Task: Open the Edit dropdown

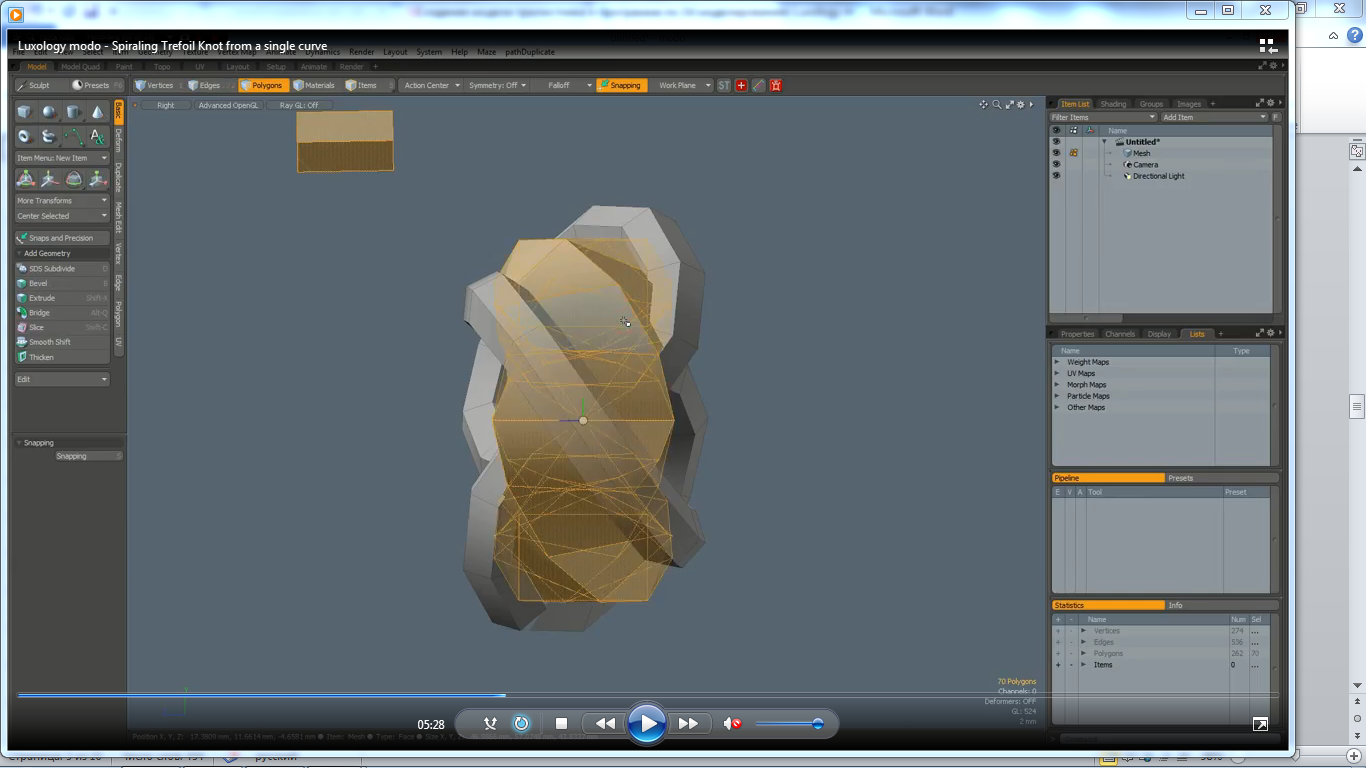Action: click(62, 379)
